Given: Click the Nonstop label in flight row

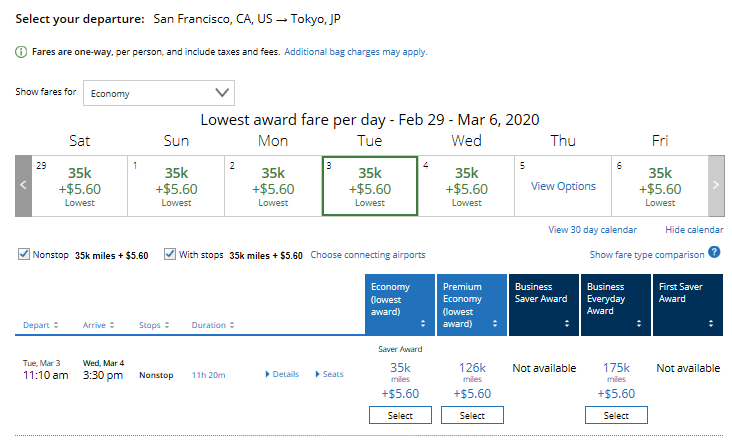Looking at the screenshot, I should pyautogui.click(x=156, y=375).
